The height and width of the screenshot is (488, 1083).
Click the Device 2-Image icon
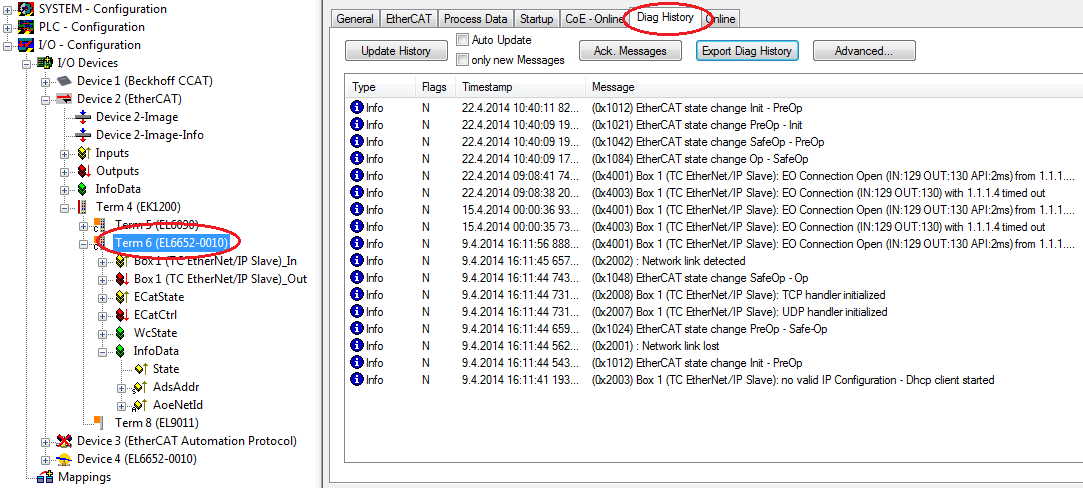[x=84, y=117]
